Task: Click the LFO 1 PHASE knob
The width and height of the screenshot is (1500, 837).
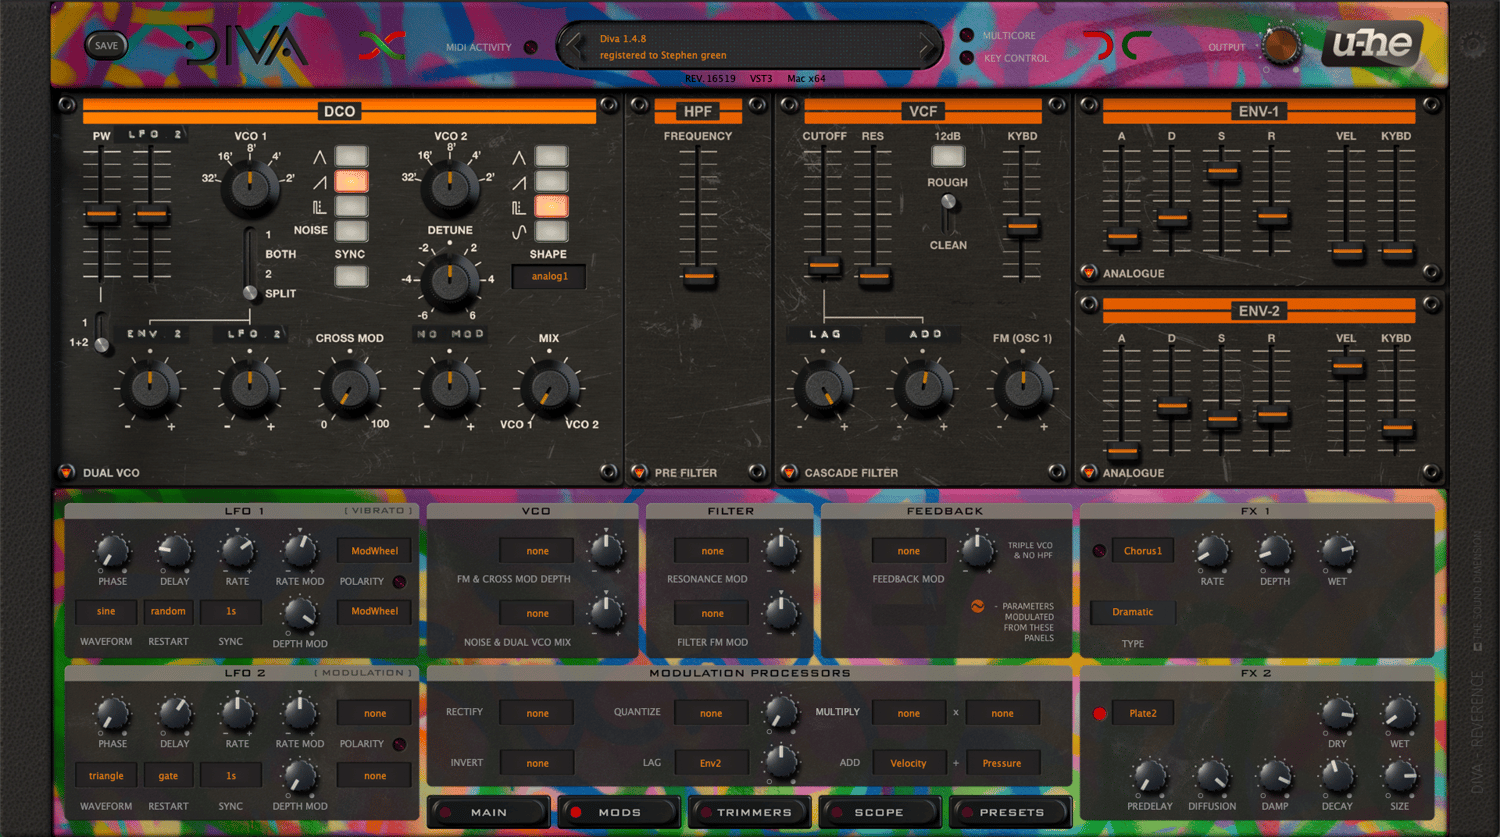Action: (112, 550)
